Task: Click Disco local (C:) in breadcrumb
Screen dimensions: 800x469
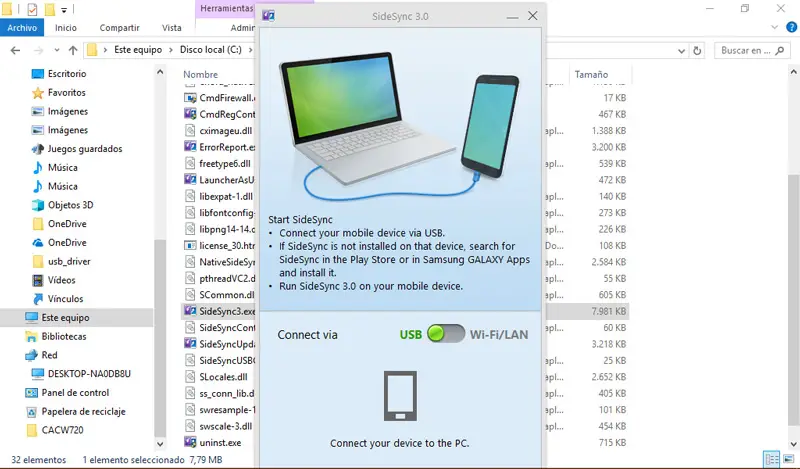Action: pyautogui.click(x=211, y=50)
